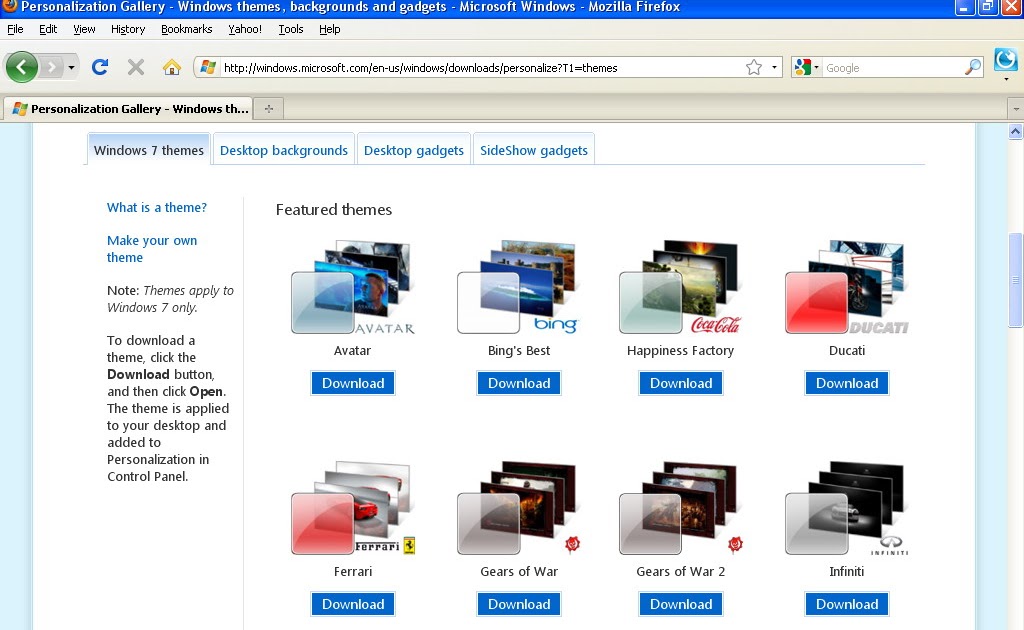Click the green Back navigation arrow

tap(22, 67)
